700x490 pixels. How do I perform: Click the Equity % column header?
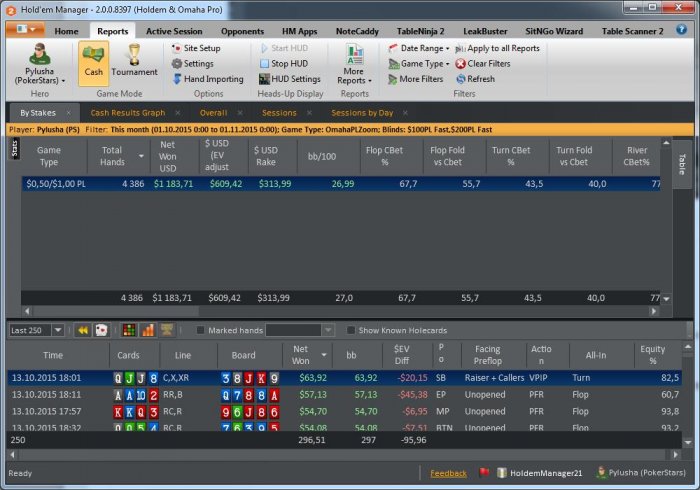click(x=658, y=355)
